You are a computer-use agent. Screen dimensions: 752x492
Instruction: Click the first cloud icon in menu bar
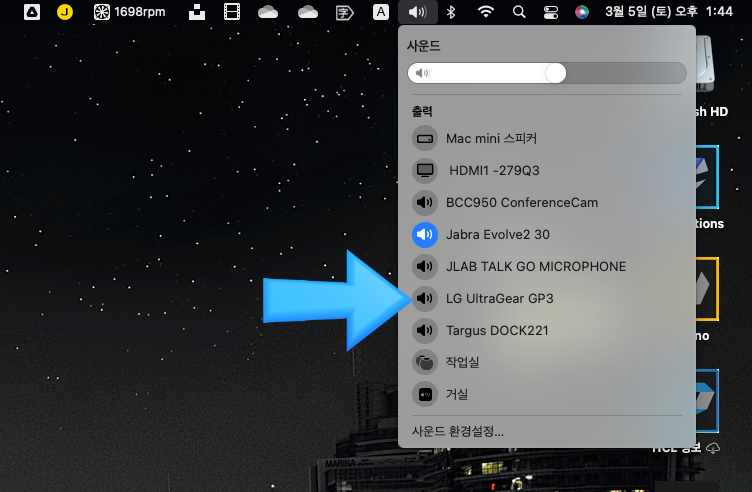pyautogui.click(x=268, y=12)
